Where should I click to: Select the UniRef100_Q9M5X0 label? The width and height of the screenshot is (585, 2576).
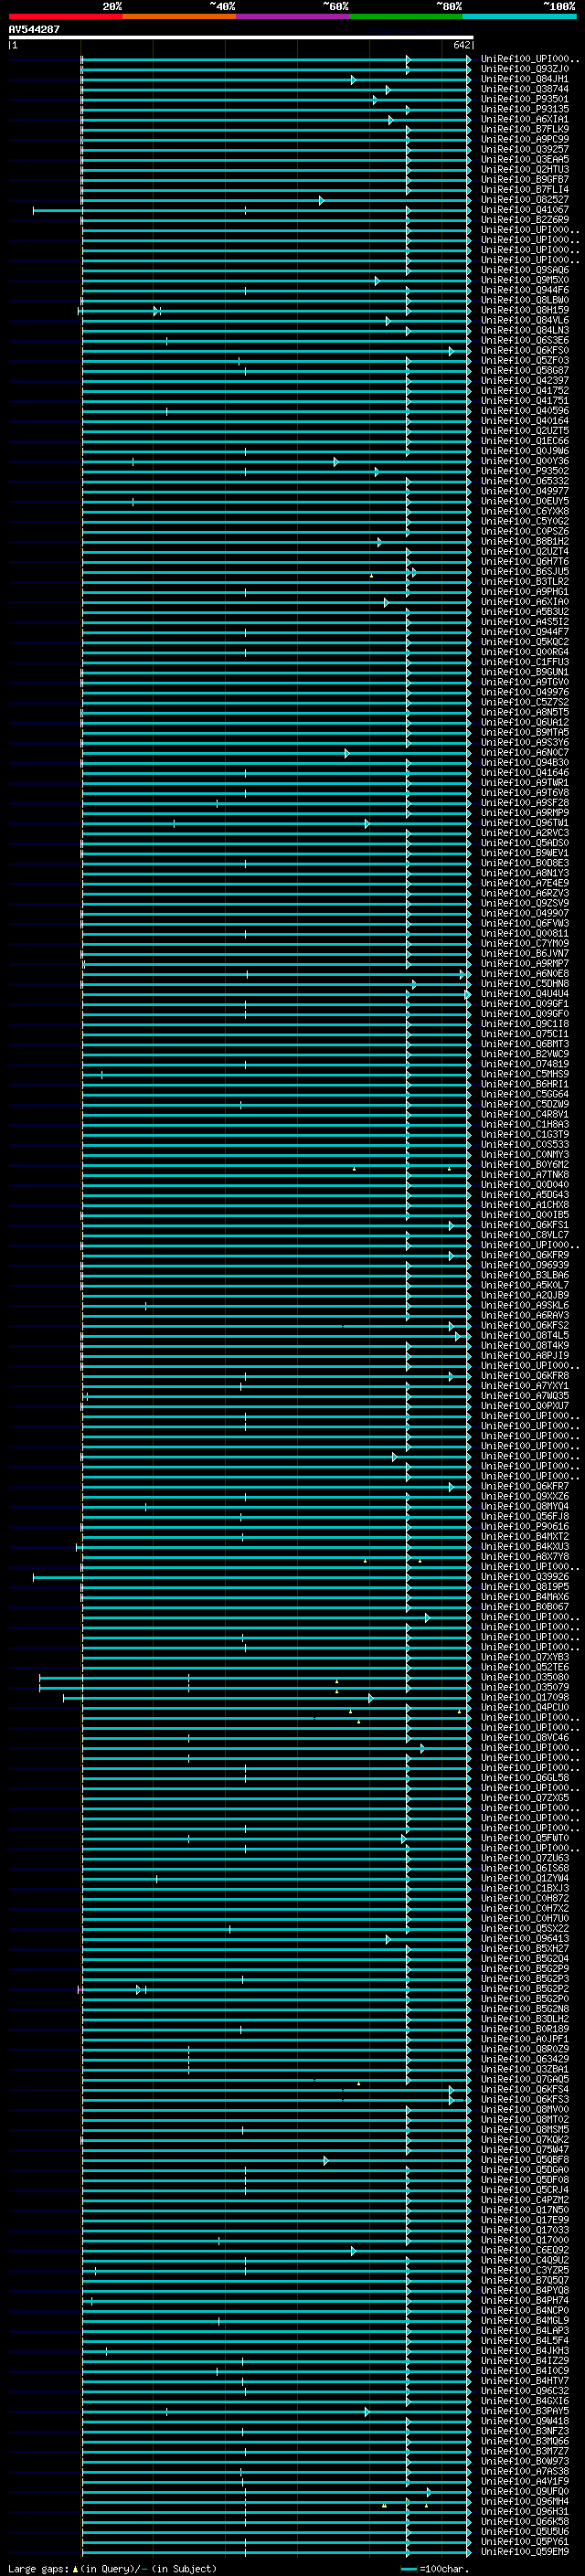point(525,280)
